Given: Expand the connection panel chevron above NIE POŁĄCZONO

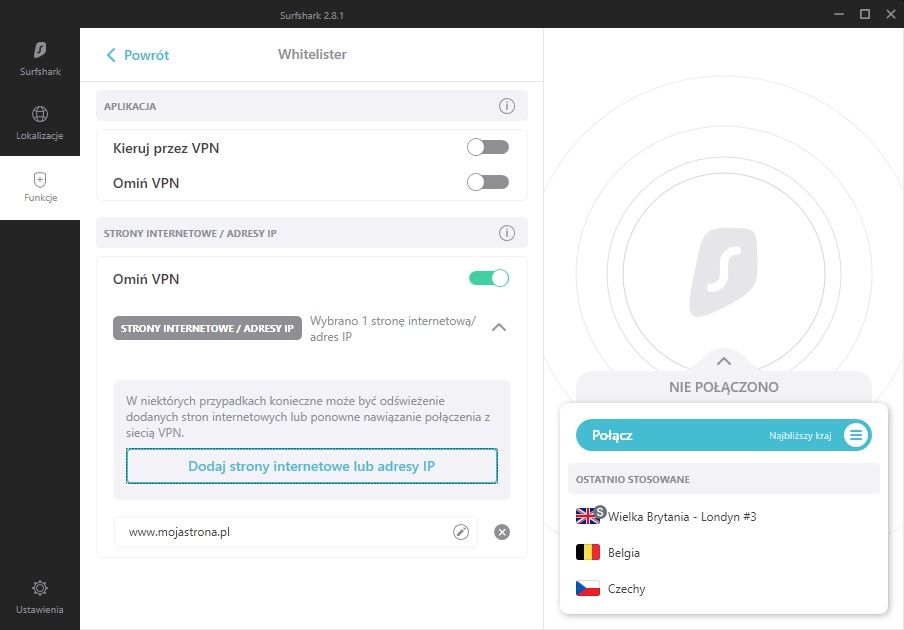Looking at the screenshot, I should pos(724,361).
